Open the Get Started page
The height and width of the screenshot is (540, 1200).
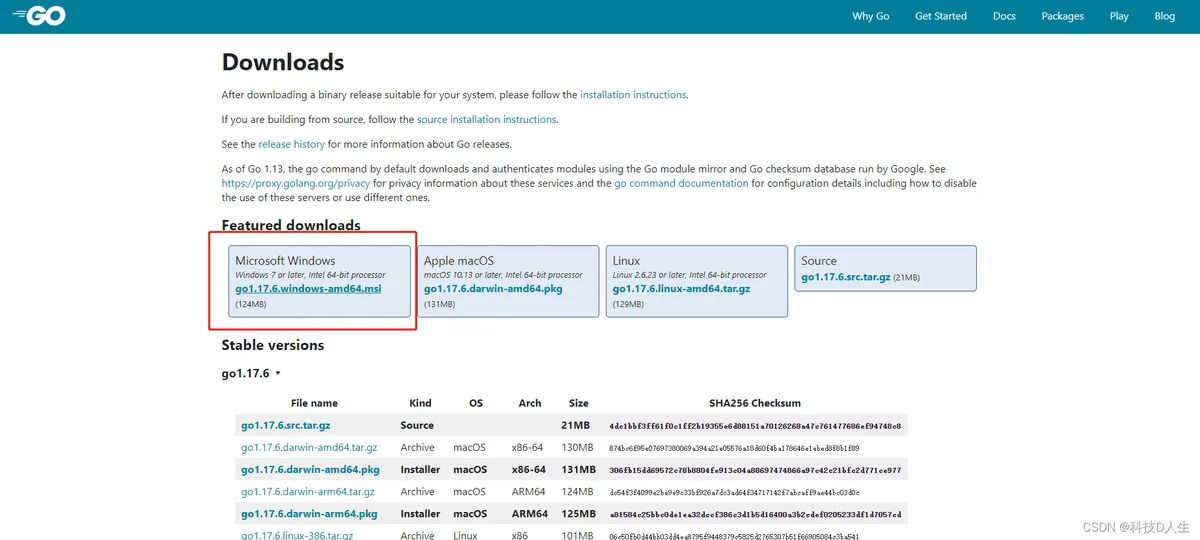point(941,16)
